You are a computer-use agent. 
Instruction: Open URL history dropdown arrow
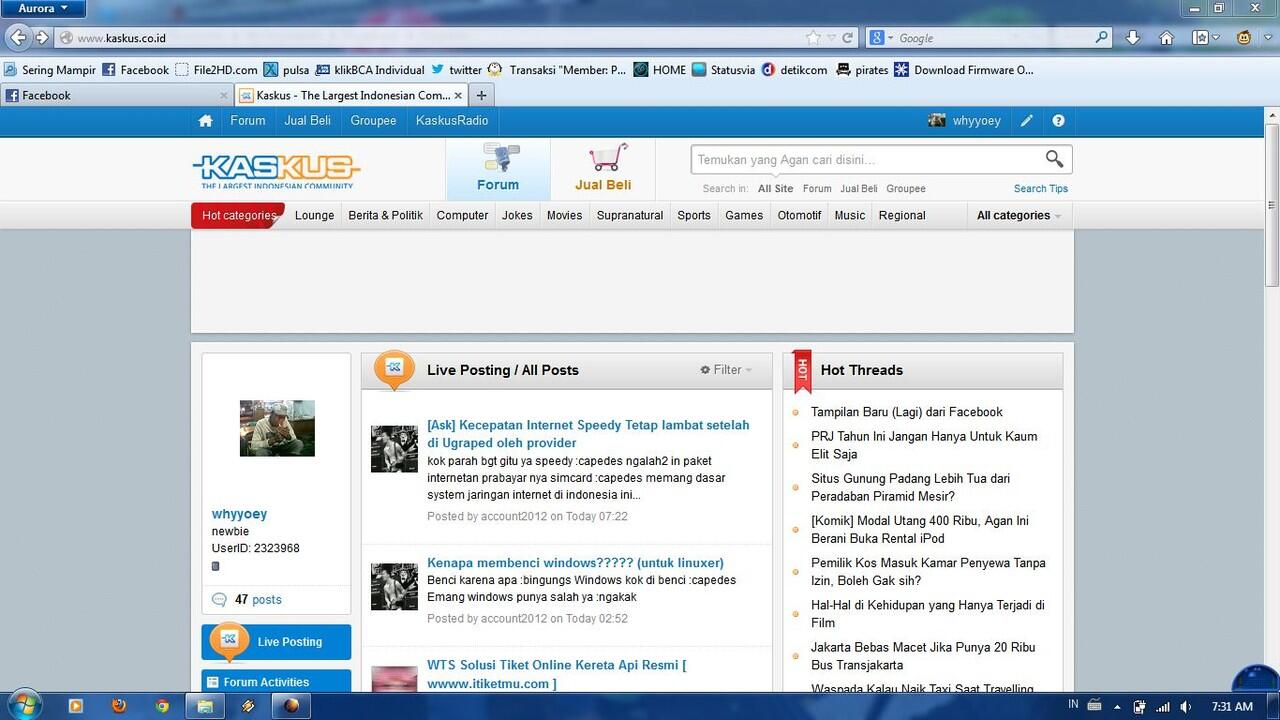pos(831,38)
